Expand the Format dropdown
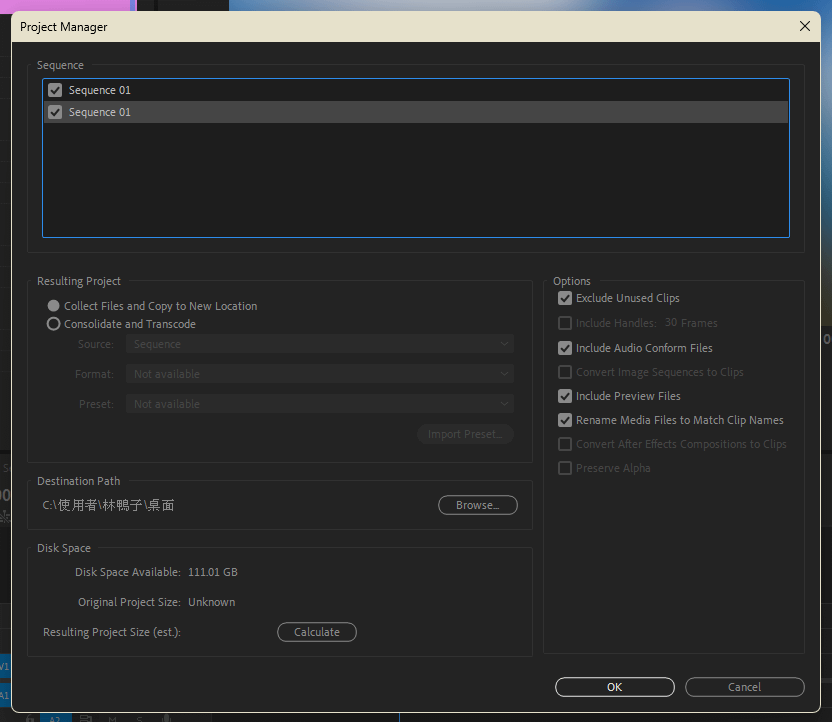Image resolution: width=832 pixels, height=722 pixels. [319, 374]
